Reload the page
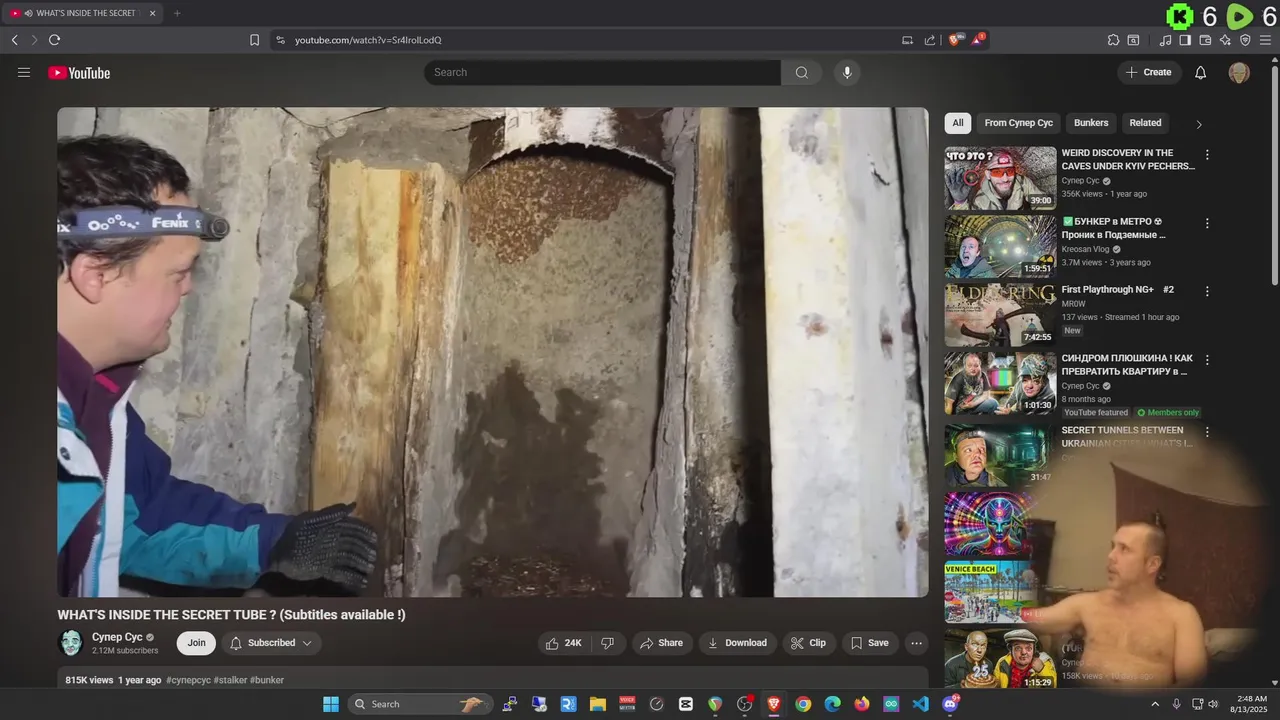Viewport: 1280px width, 720px height. (54, 40)
